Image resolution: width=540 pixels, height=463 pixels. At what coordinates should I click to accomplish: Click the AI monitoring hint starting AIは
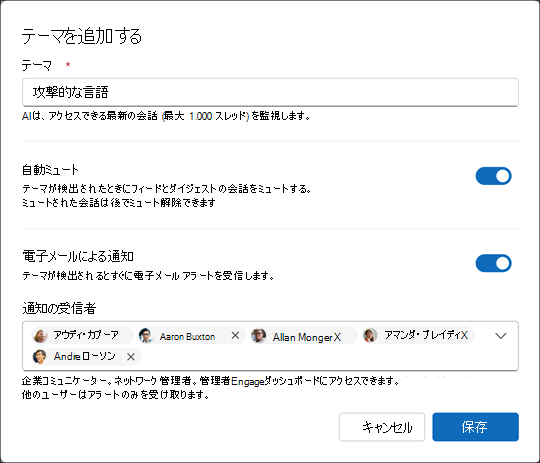166,116
